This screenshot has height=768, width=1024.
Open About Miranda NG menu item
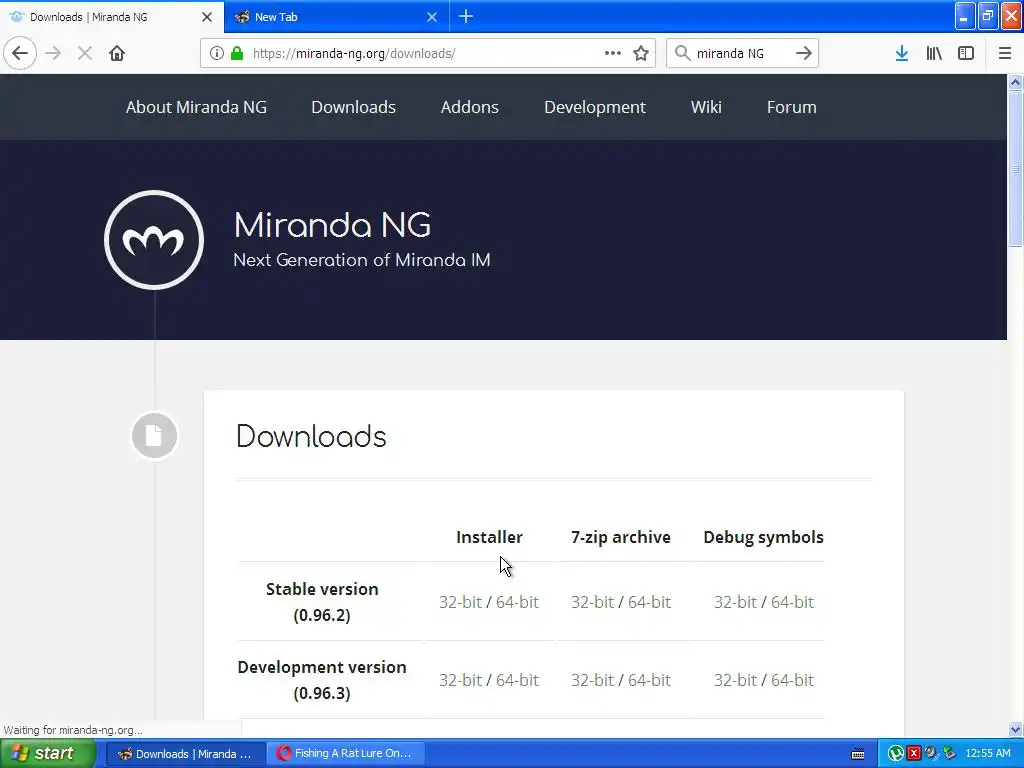(x=197, y=107)
